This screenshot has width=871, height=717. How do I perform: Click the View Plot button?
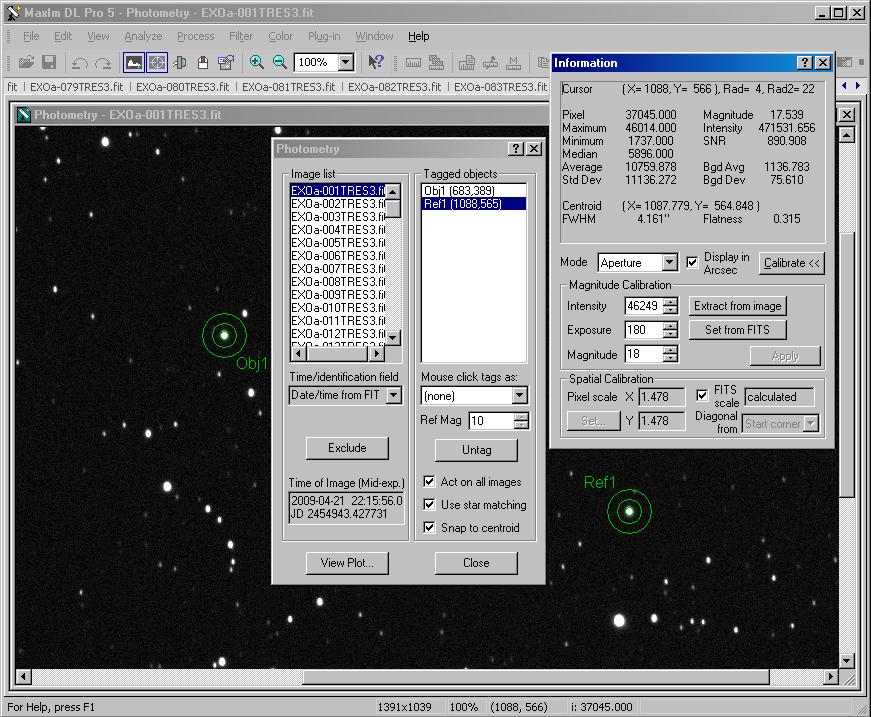tap(347, 563)
